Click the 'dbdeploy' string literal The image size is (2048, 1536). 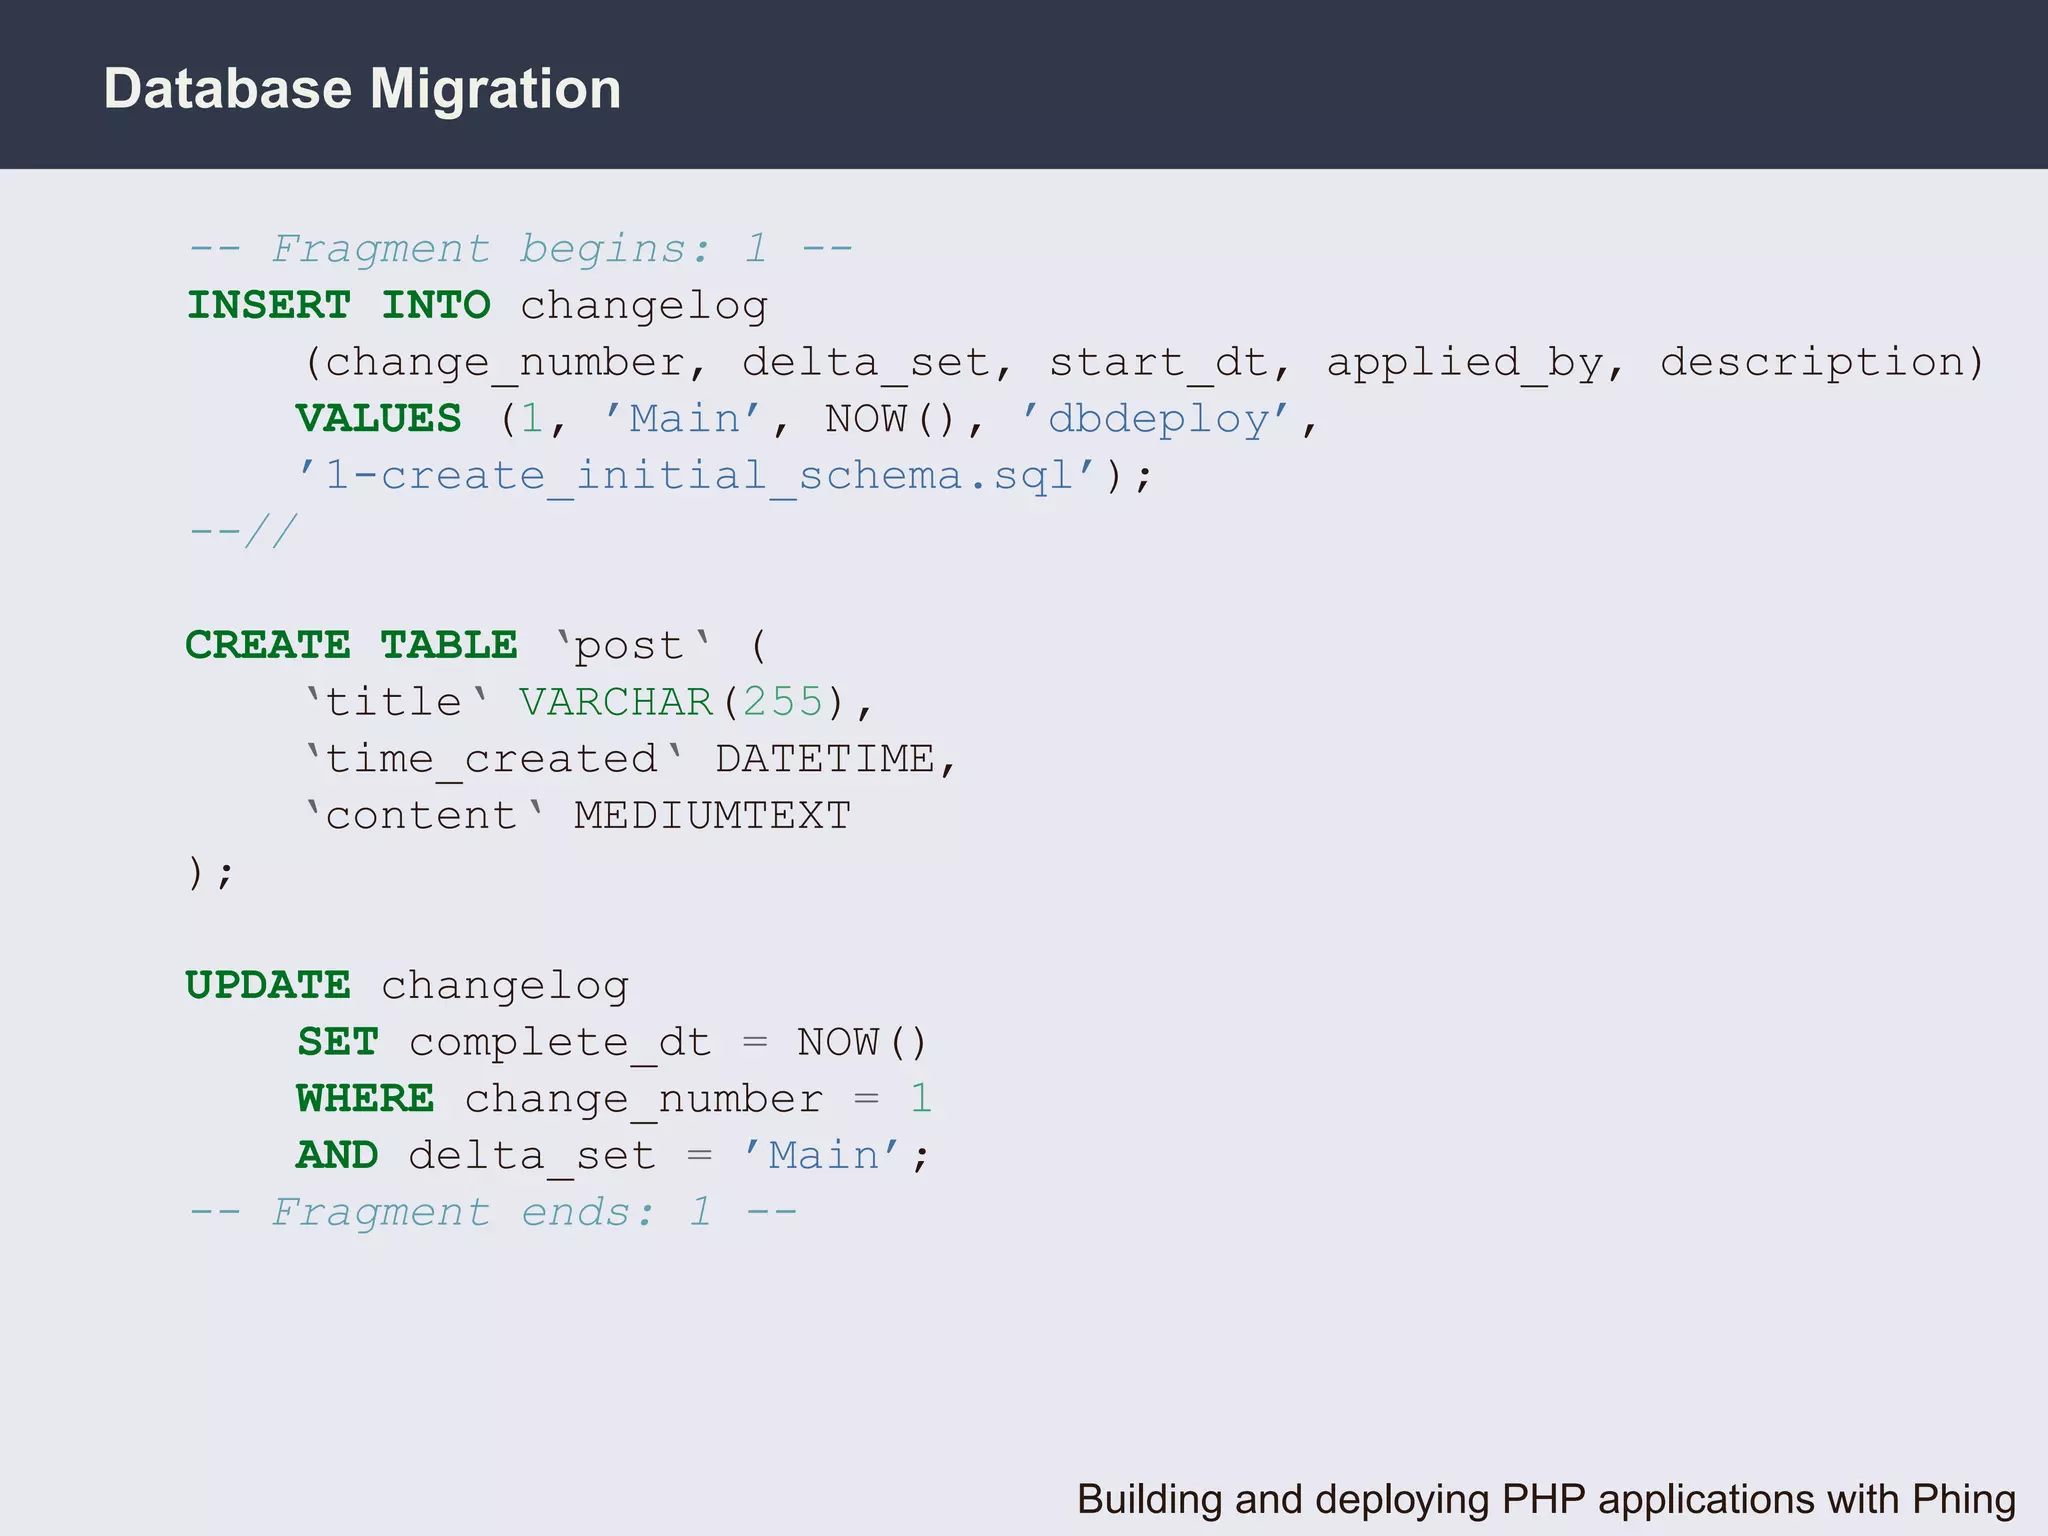point(1158,419)
